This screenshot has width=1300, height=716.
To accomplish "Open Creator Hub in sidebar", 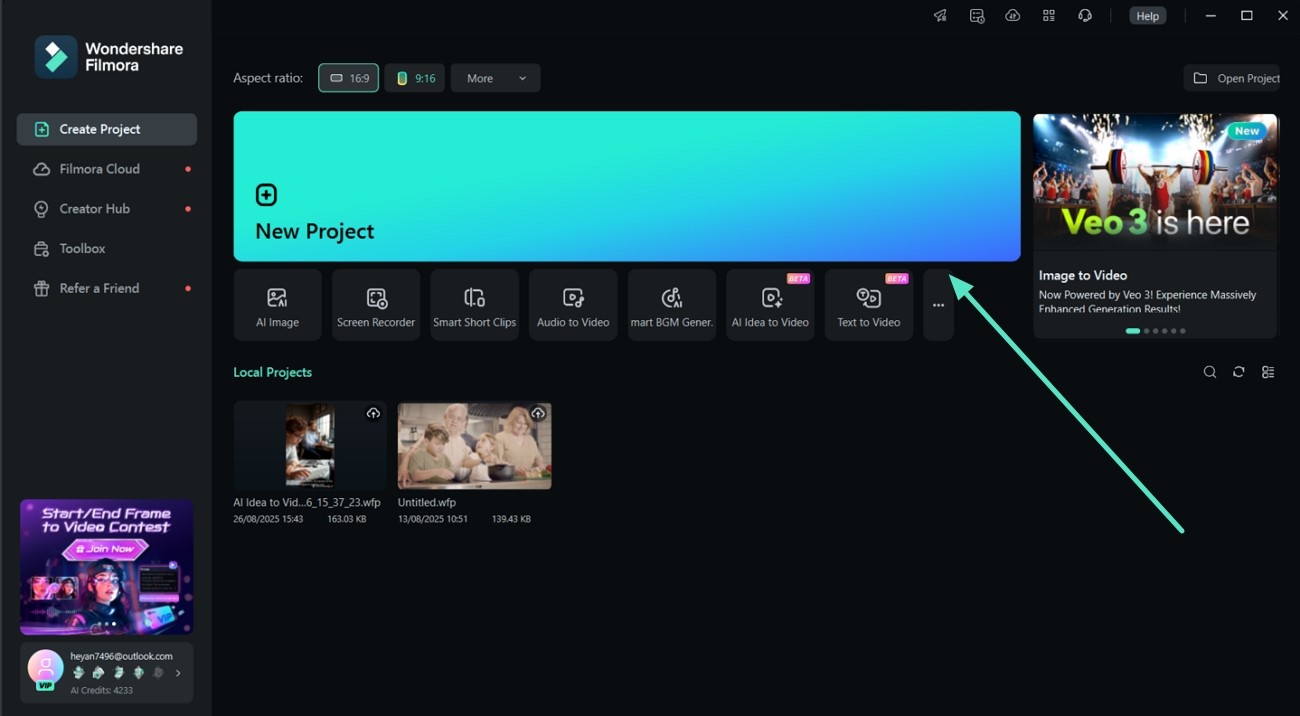I will click(x=107, y=209).
